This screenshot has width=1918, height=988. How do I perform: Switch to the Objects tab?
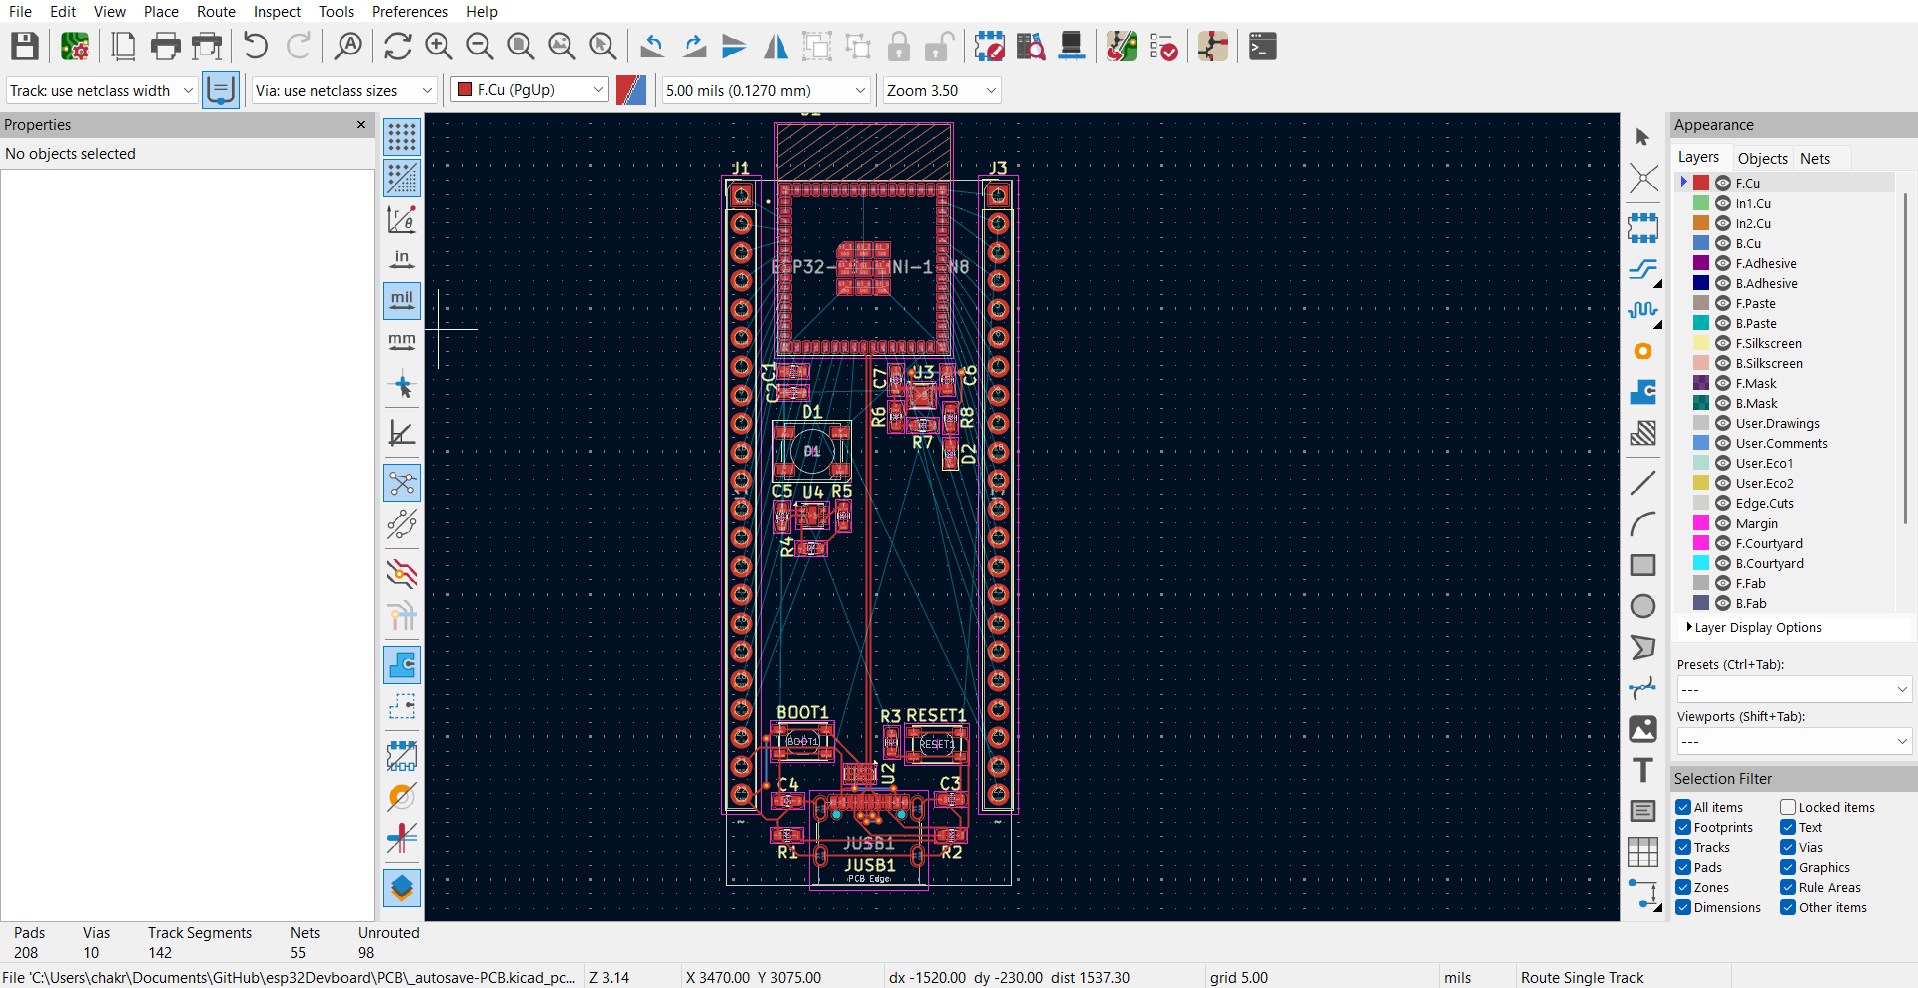click(1762, 158)
